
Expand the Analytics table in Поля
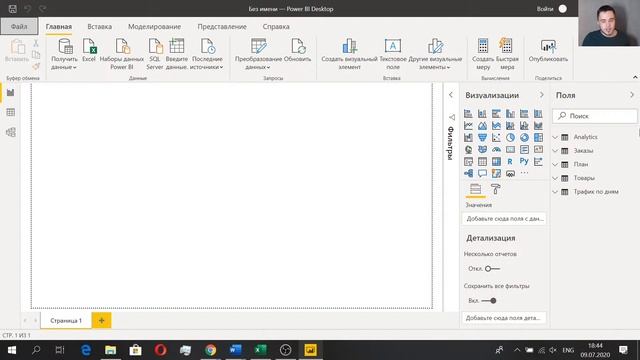[555, 137]
